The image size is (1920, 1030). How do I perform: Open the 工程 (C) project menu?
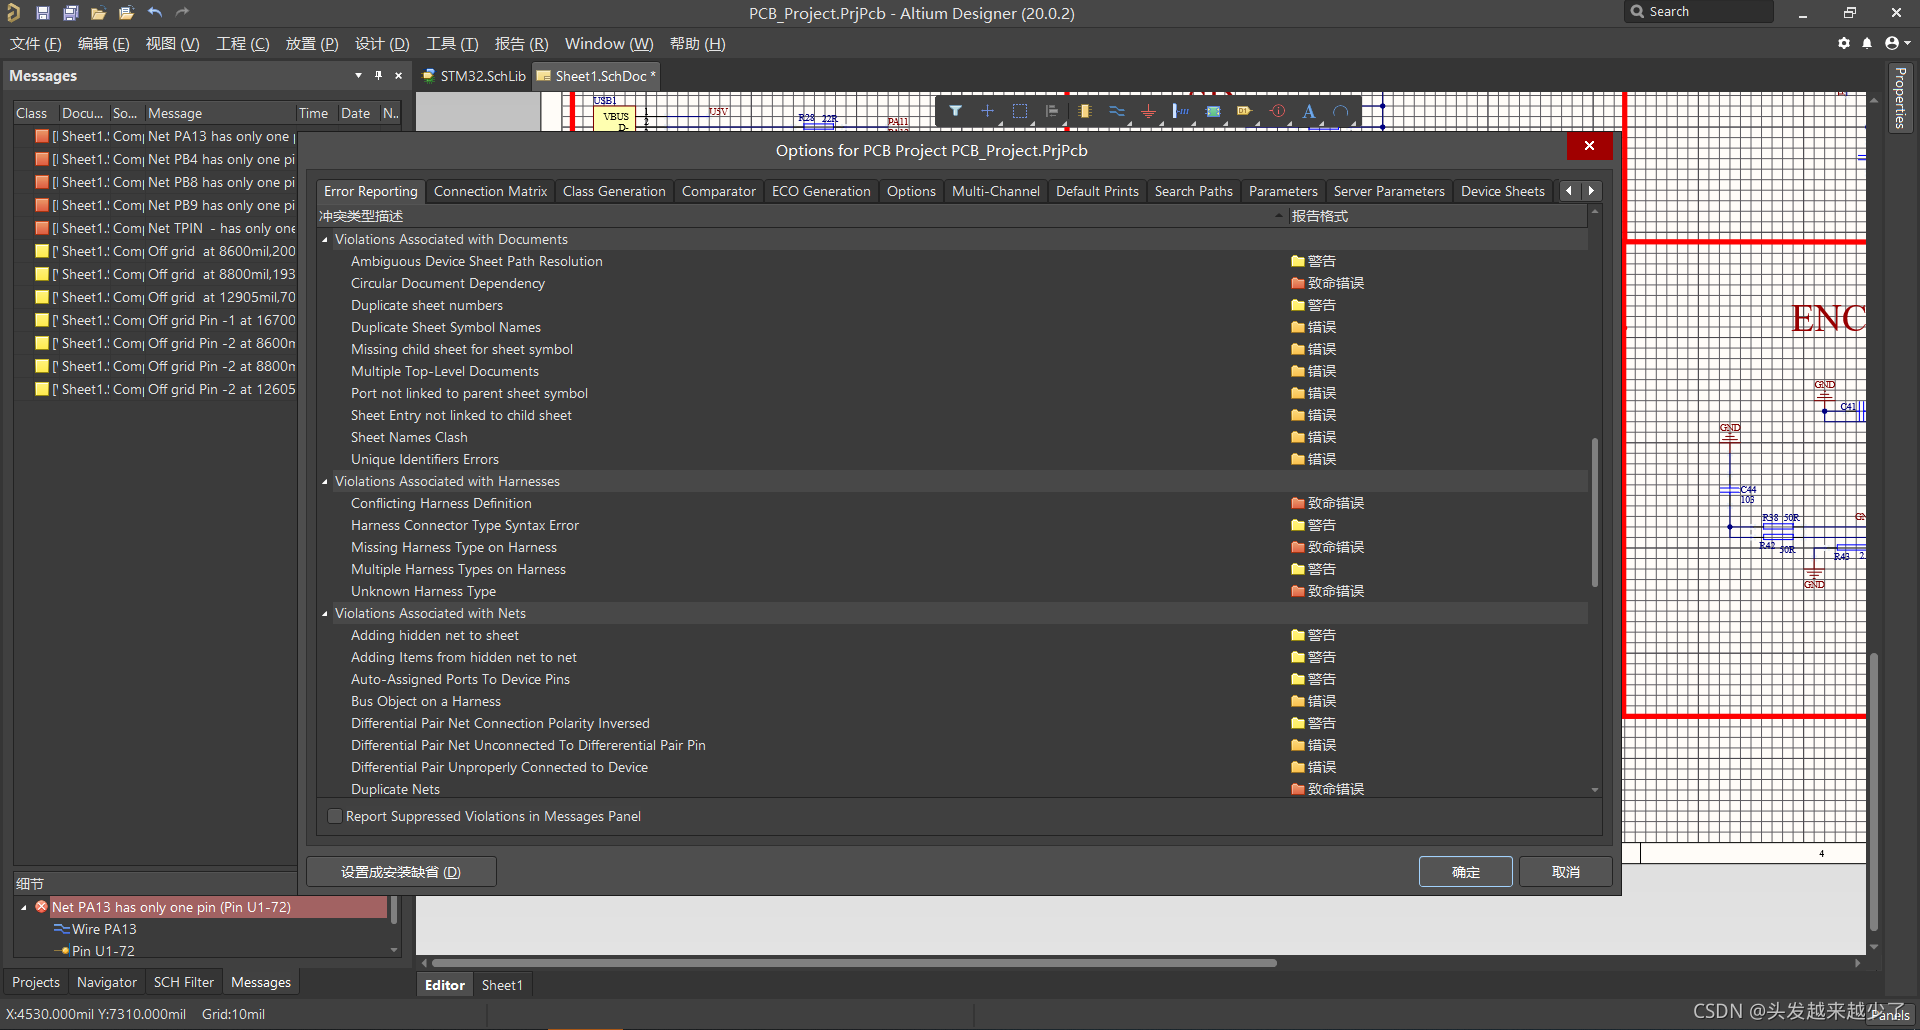243,44
